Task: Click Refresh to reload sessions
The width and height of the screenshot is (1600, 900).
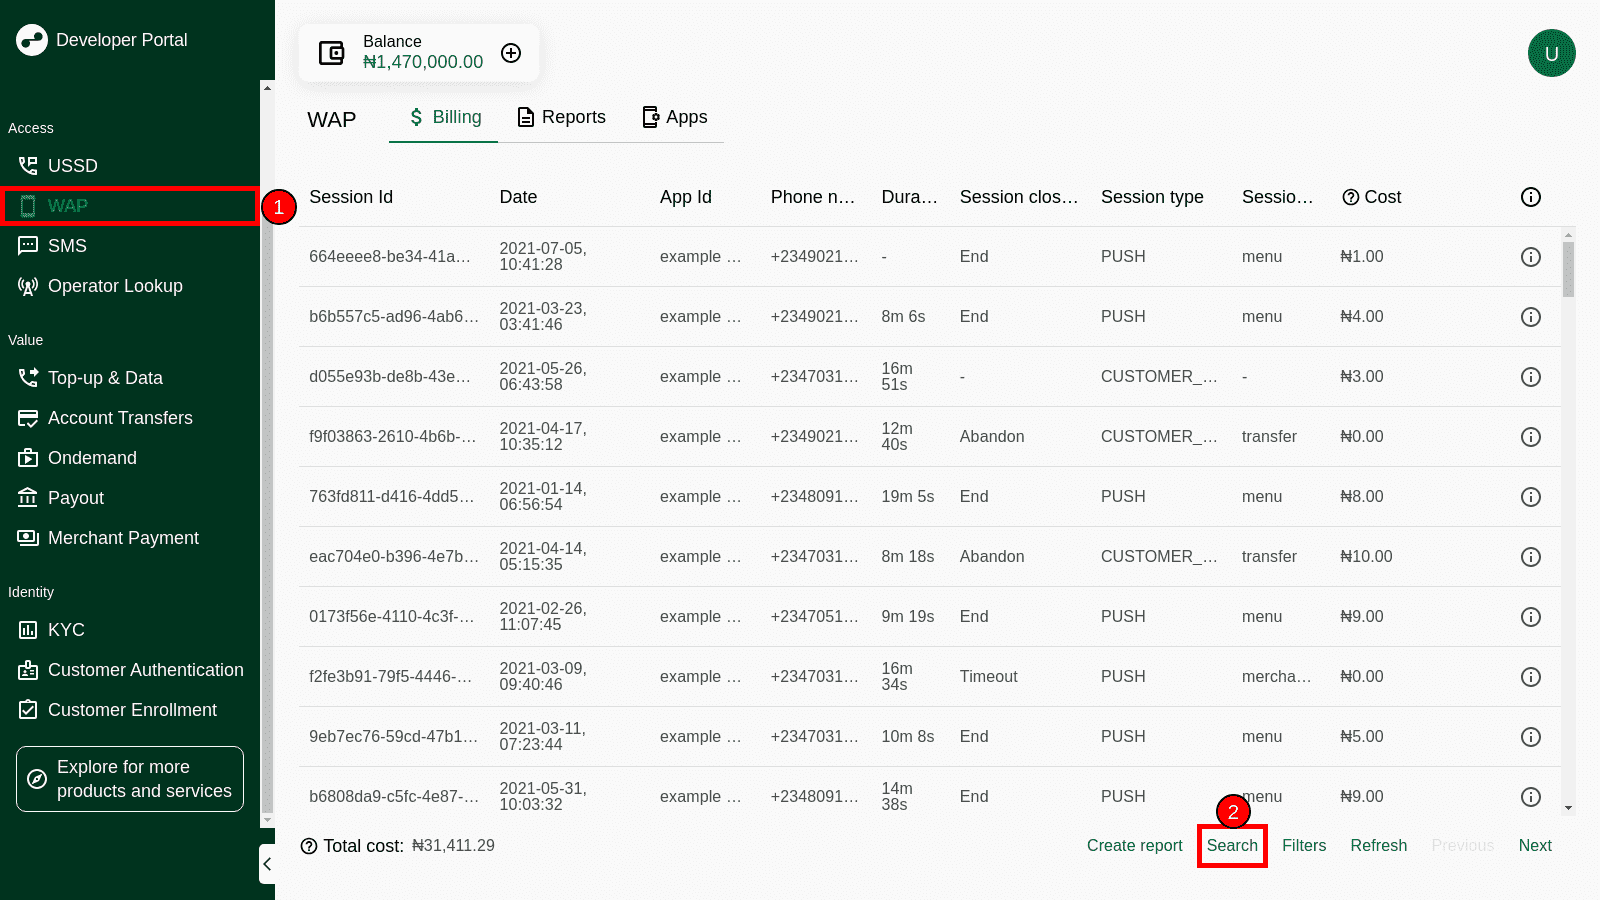Action: click(x=1378, y=846)
